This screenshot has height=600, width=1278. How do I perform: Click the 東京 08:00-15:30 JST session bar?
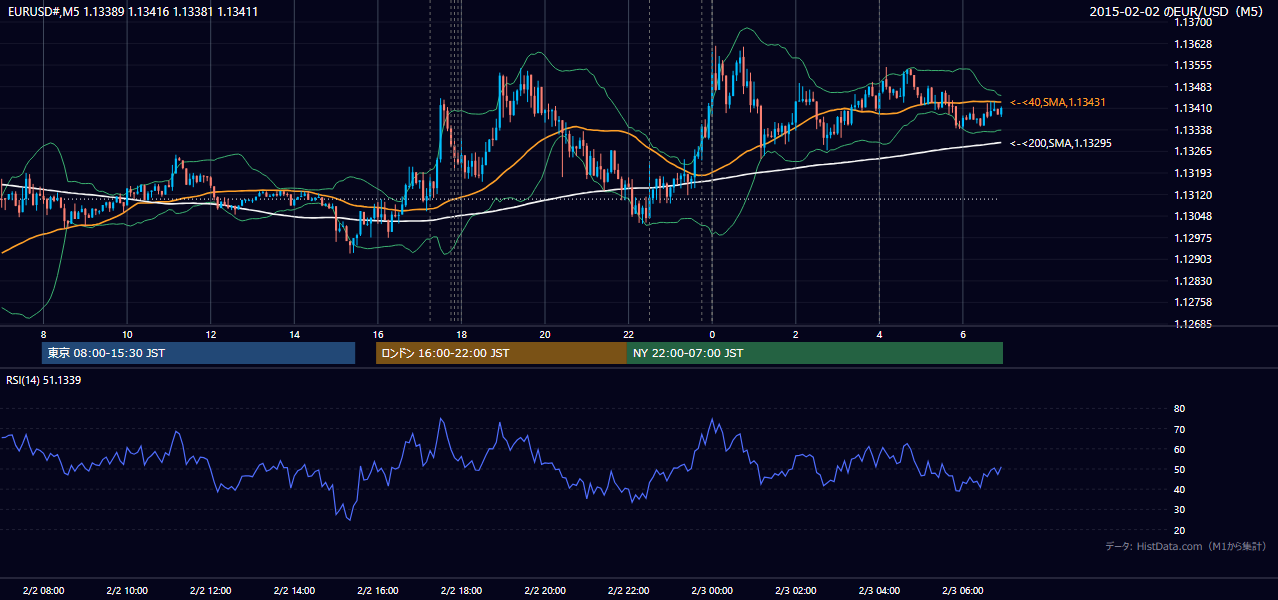coord(198,353)
